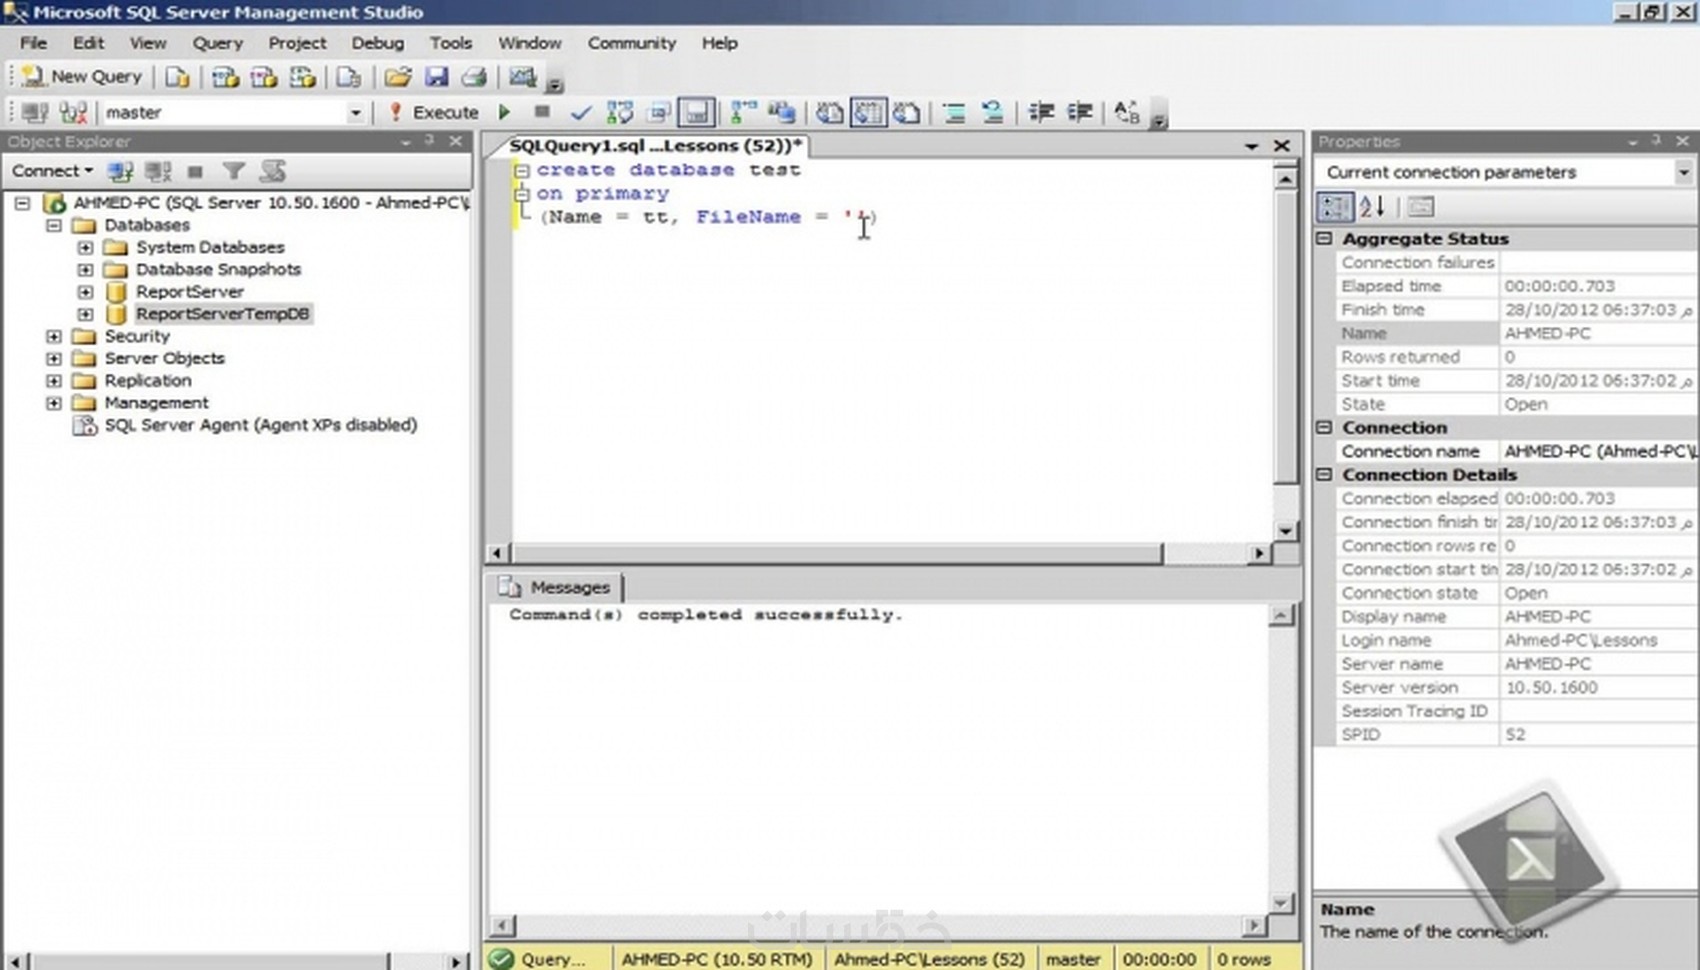Click the Change Connection icon
The image size is (1700, 970).
pyautogui.click(x=73, y=112)
